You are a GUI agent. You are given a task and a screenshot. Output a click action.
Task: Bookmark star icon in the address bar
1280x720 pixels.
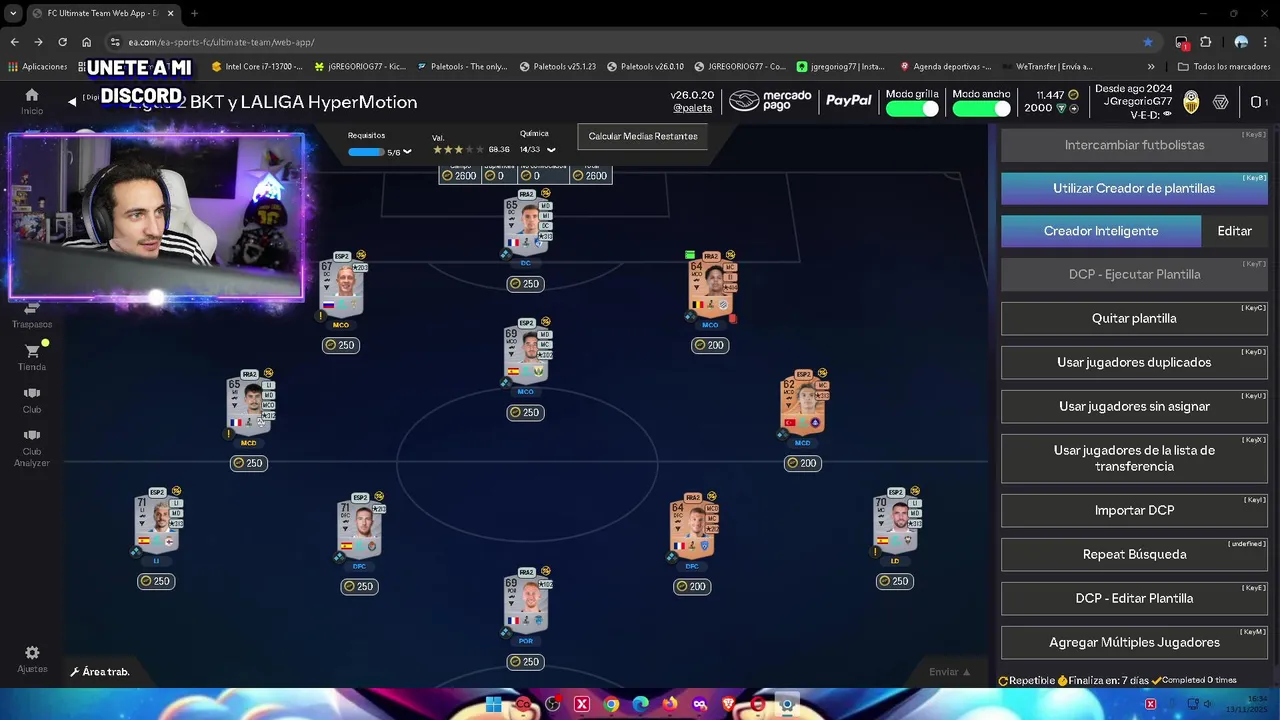tap(1148, 42)
